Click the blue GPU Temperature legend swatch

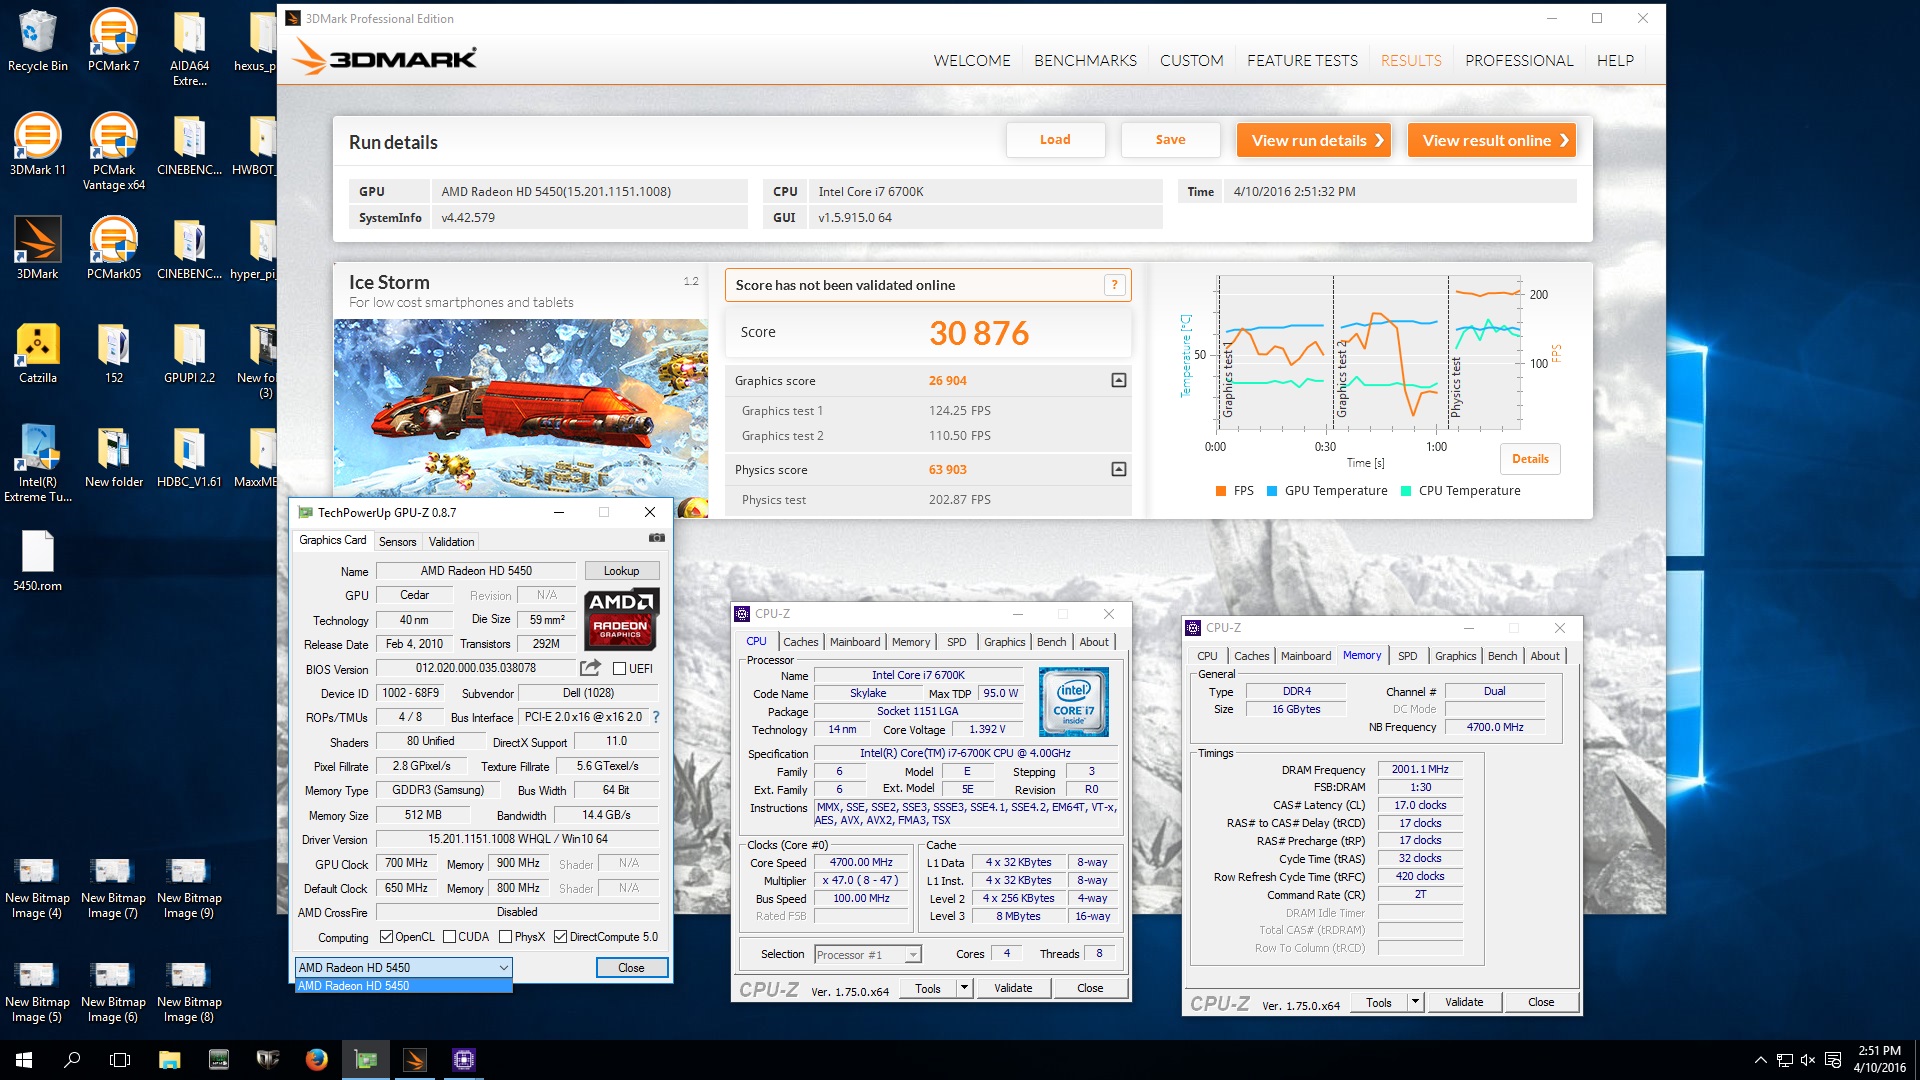[x=1272, y=491]
